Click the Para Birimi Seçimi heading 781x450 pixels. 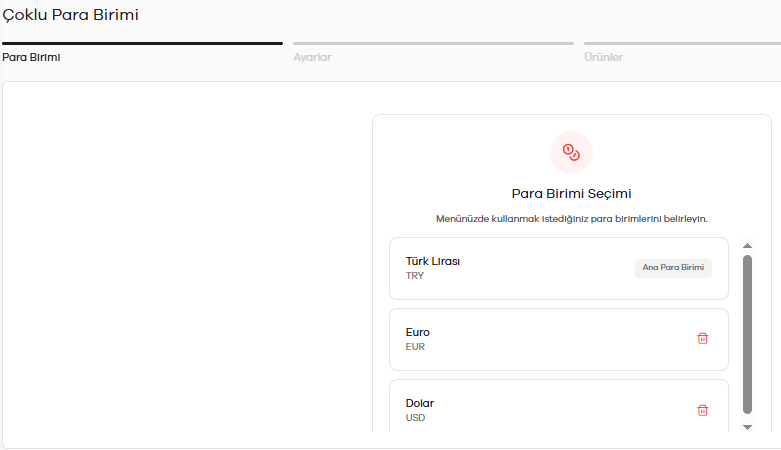571,194
